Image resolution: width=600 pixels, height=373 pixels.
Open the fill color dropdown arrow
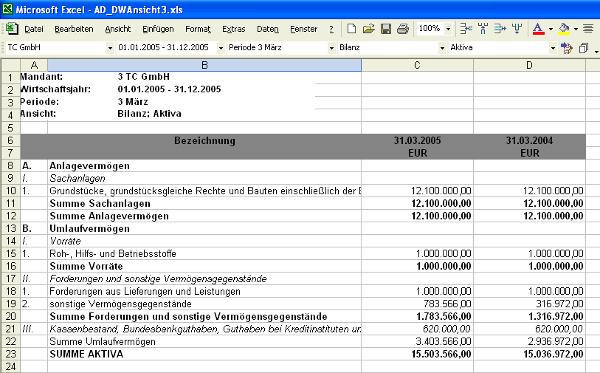pos(576,29)
